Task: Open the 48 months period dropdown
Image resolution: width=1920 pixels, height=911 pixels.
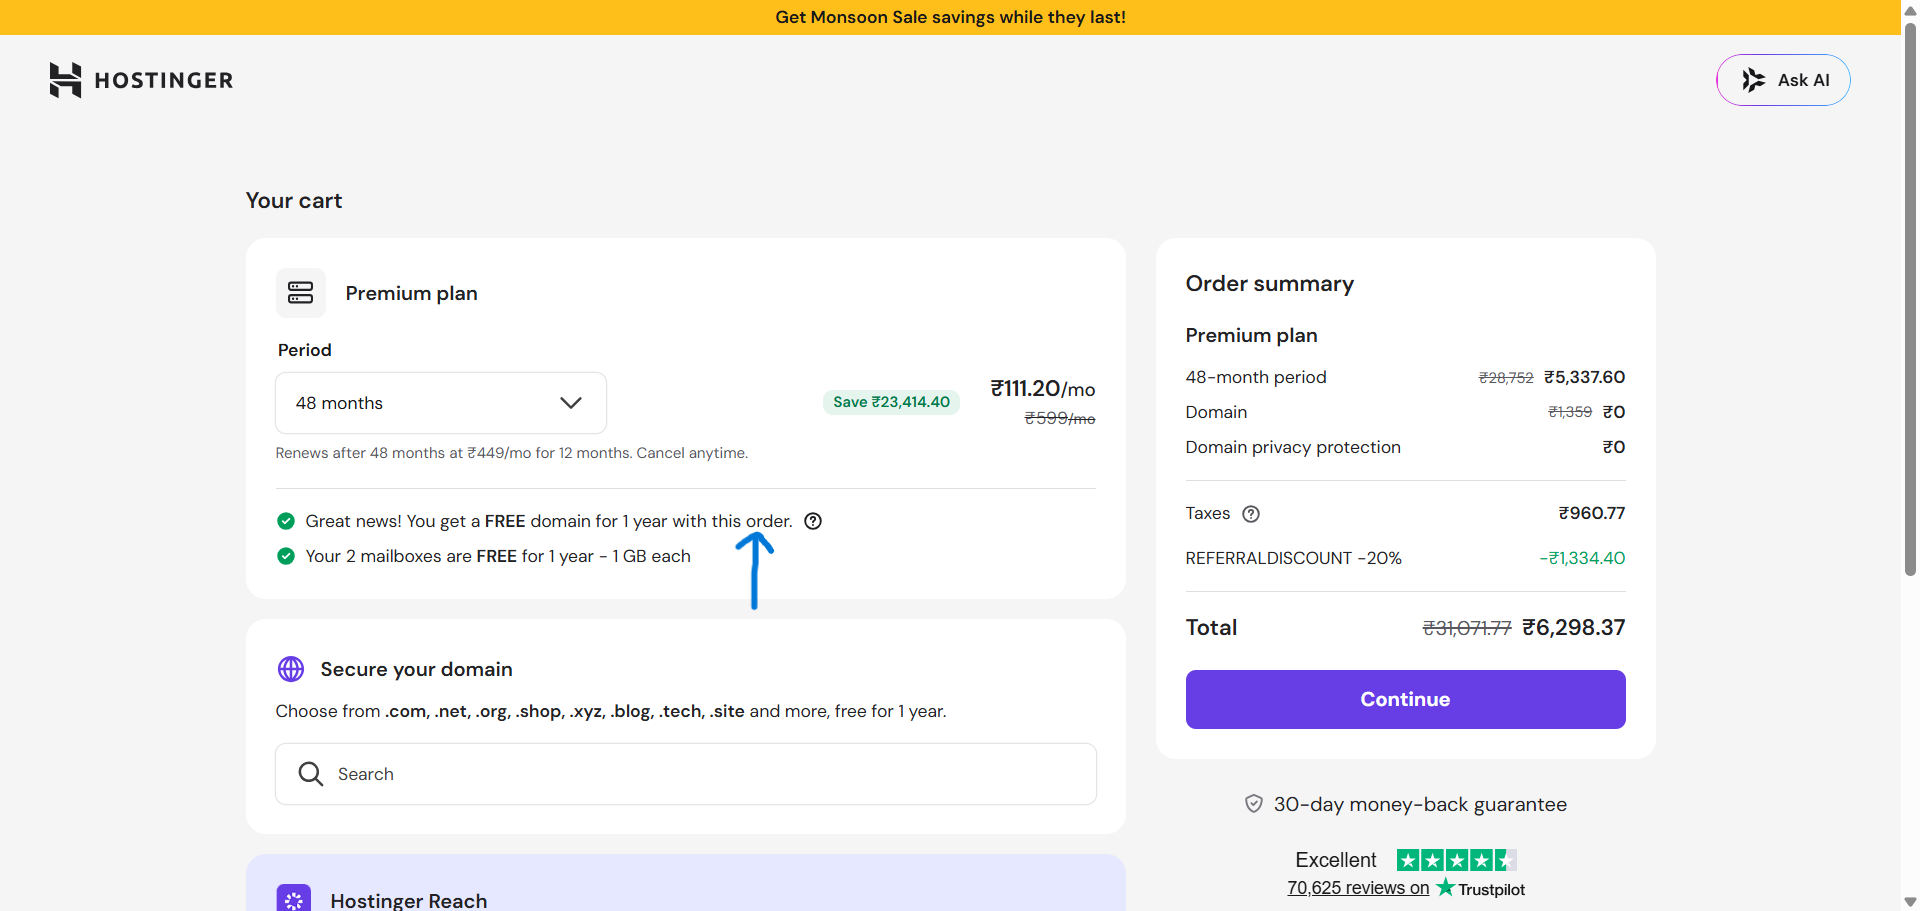Action: coord(441,403)
